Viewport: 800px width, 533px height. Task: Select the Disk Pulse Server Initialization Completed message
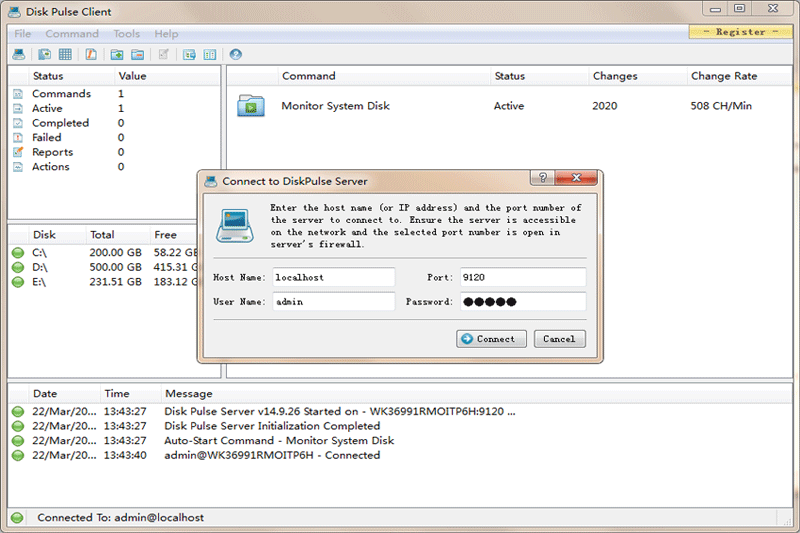[272, 426]
